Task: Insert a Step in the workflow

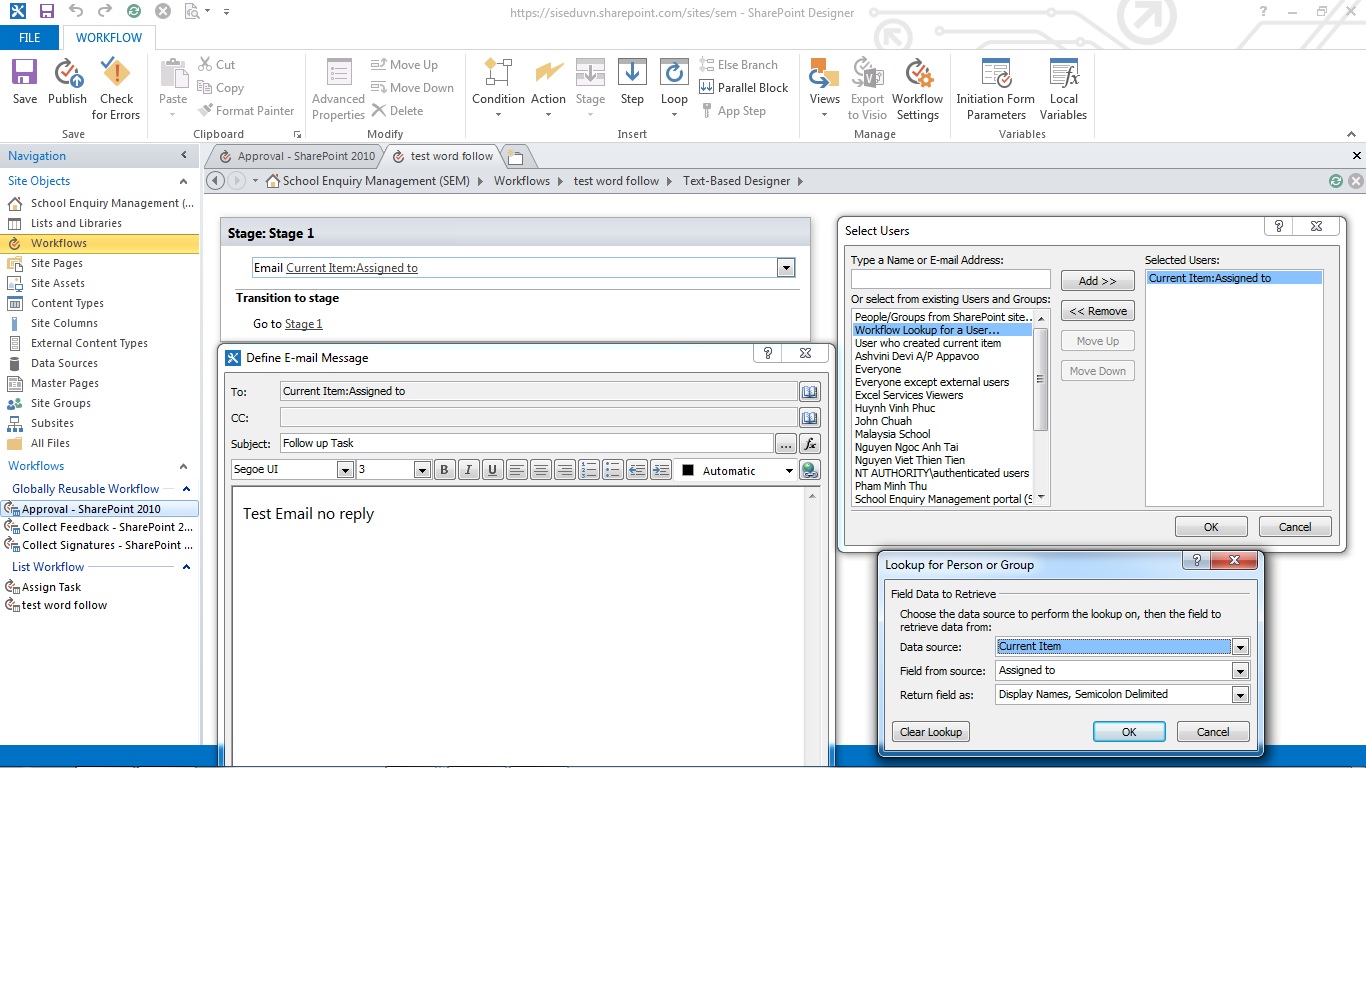Action: point(632,82)
